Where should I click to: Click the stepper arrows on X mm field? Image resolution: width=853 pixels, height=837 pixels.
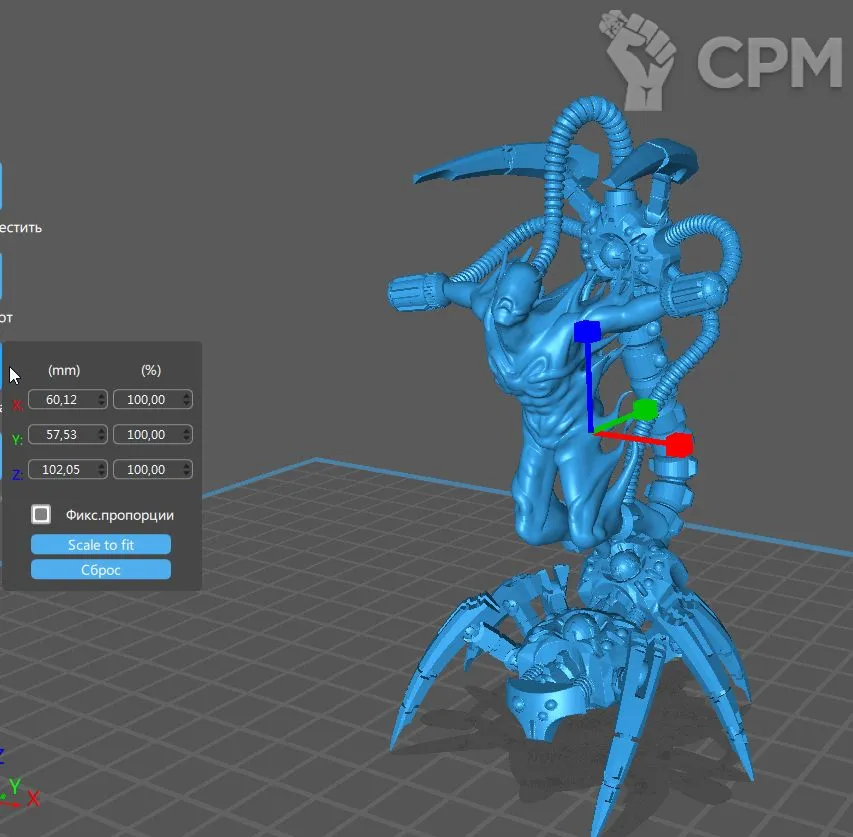101,400
